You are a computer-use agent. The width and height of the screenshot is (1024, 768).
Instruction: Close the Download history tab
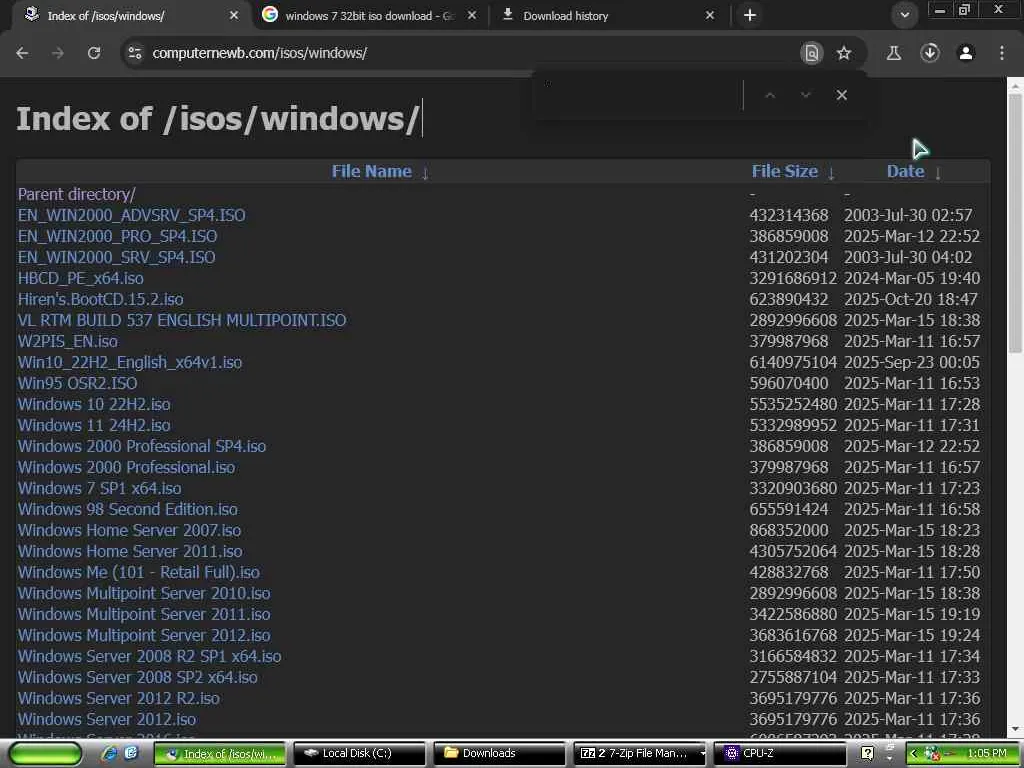[710, 15]
